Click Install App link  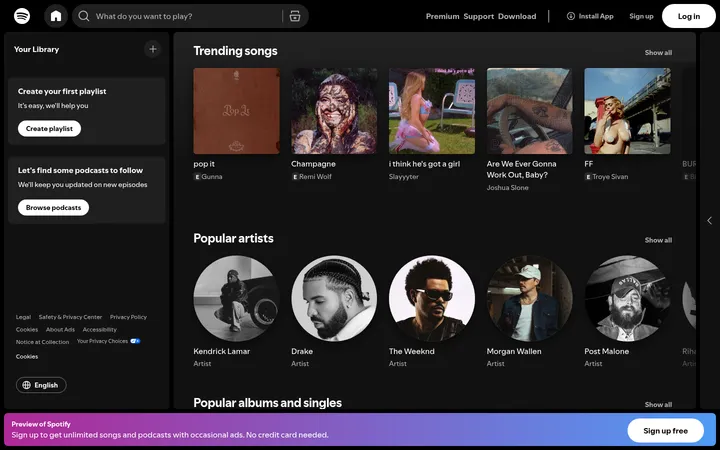tap(591, 16)
